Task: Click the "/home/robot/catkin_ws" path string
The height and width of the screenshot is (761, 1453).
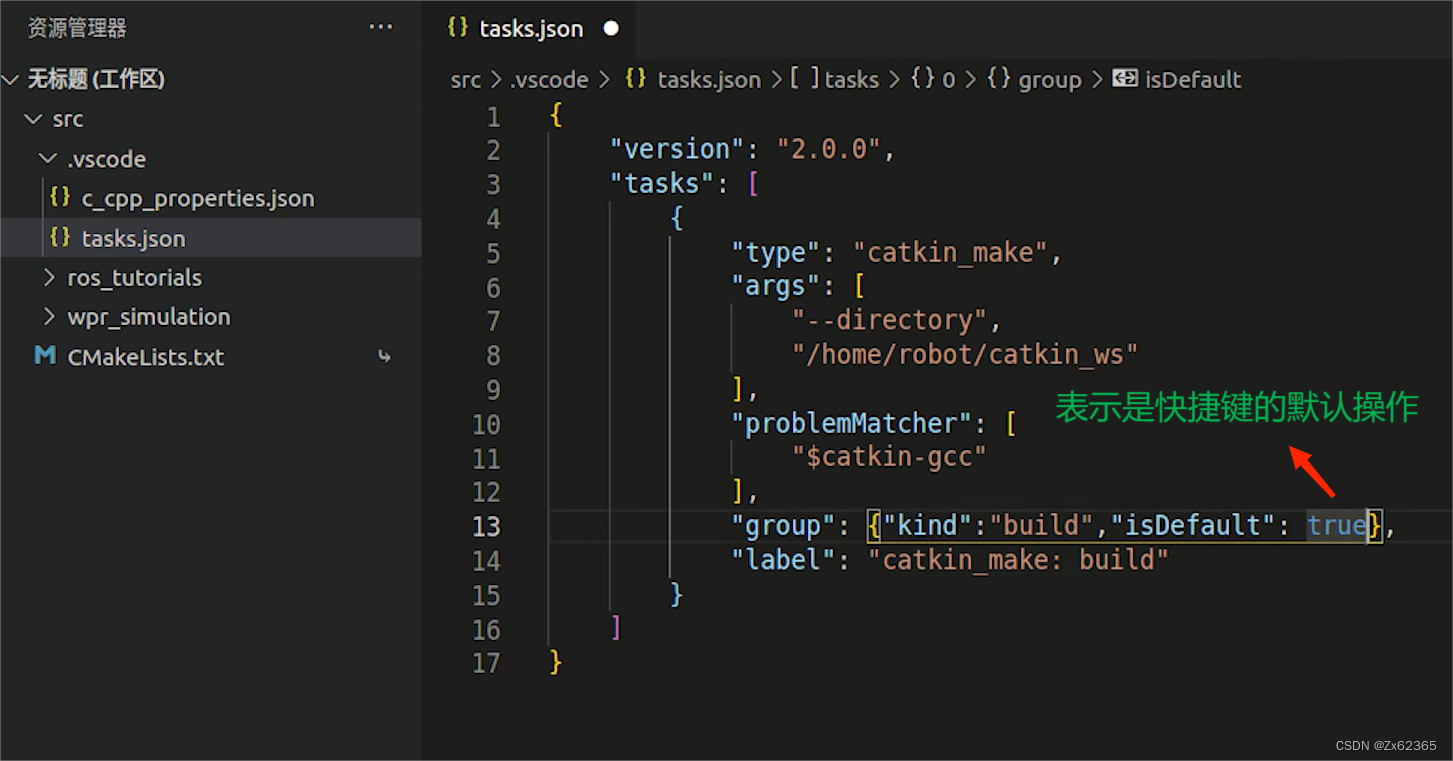Action: pyautogui.click(x=965, y=355)
